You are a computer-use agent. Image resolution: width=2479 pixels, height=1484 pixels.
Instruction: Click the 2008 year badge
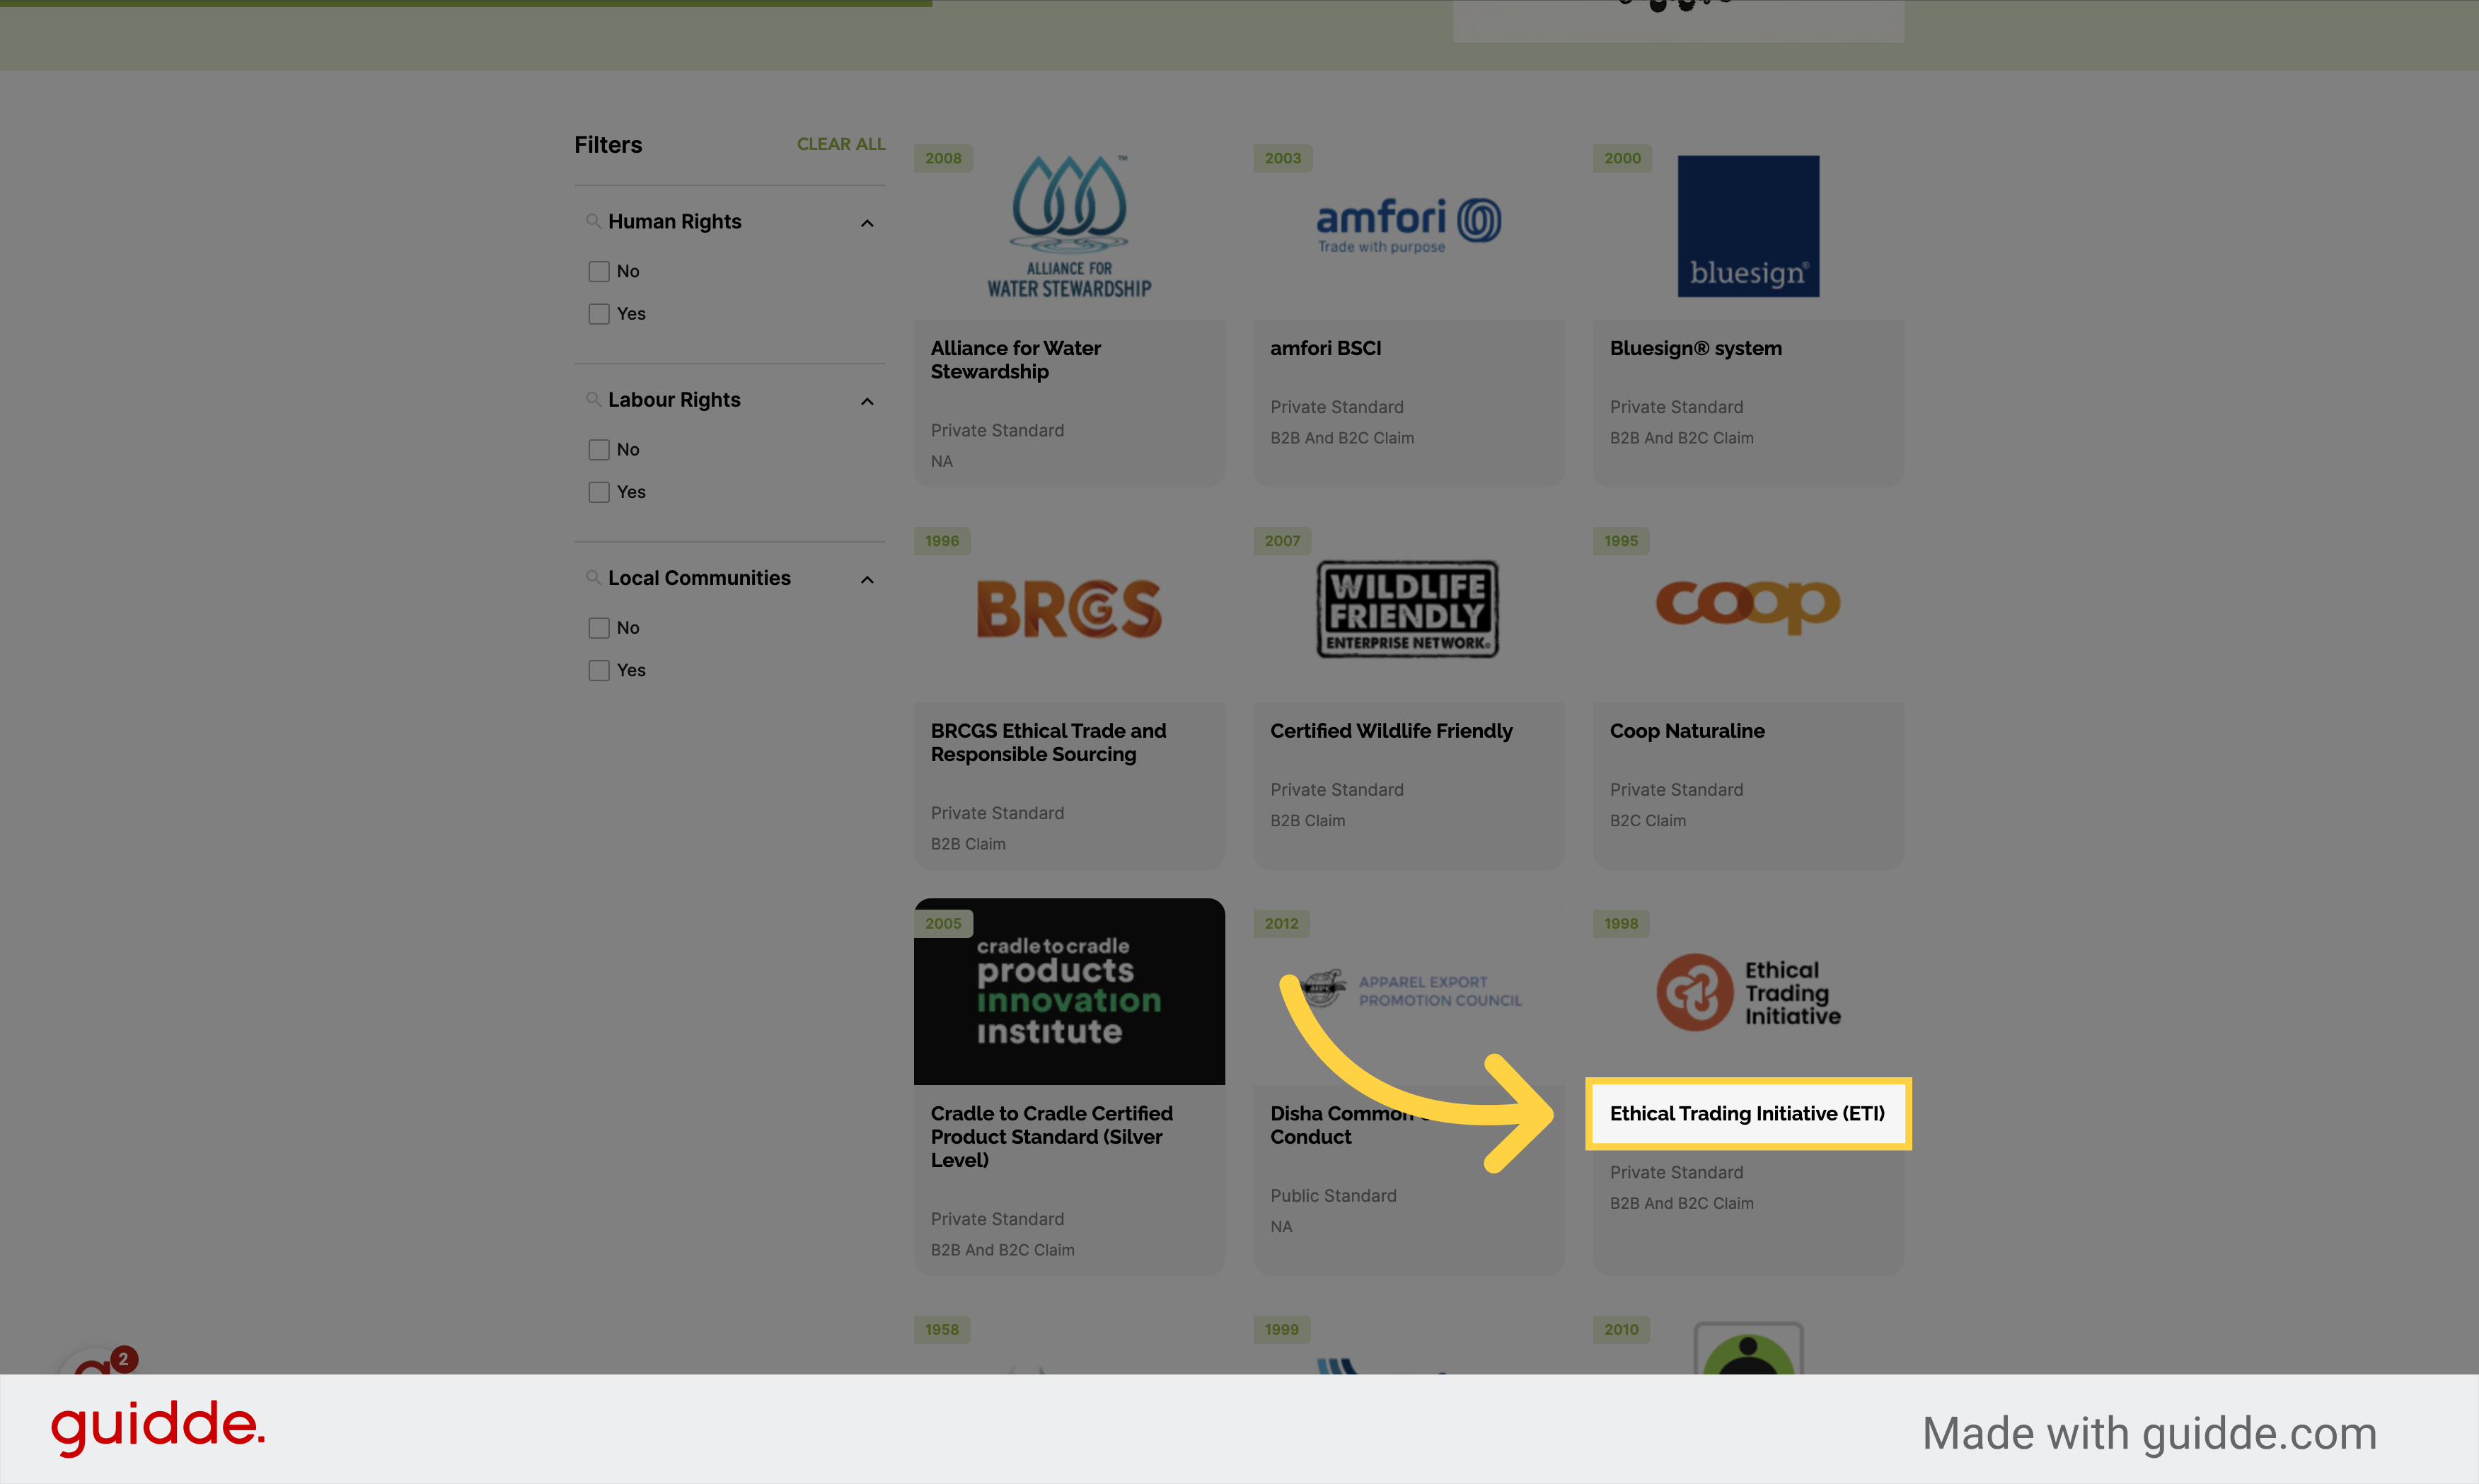[943, 158]
